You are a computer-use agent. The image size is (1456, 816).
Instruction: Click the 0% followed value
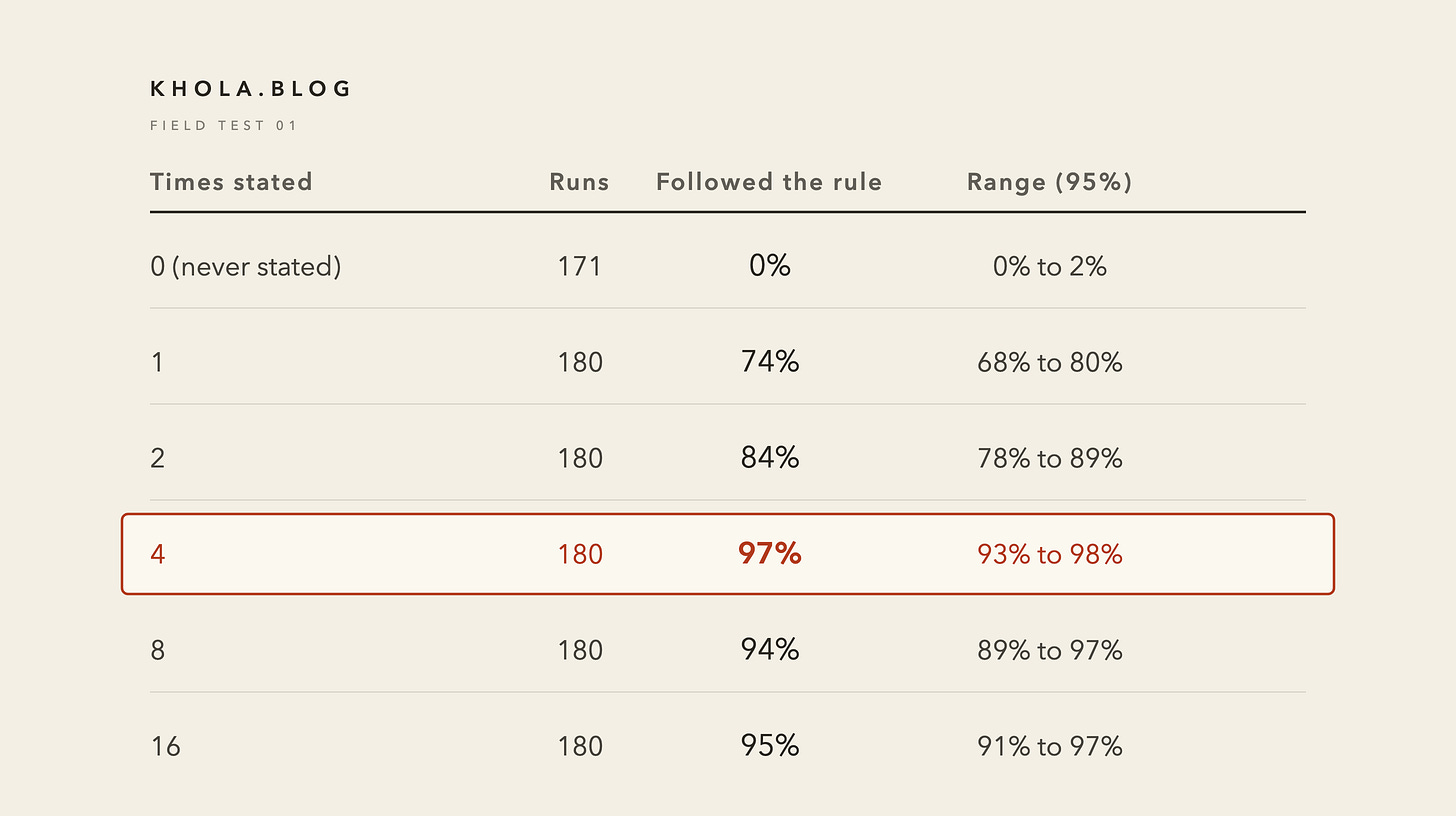click(x=770, y=265)
